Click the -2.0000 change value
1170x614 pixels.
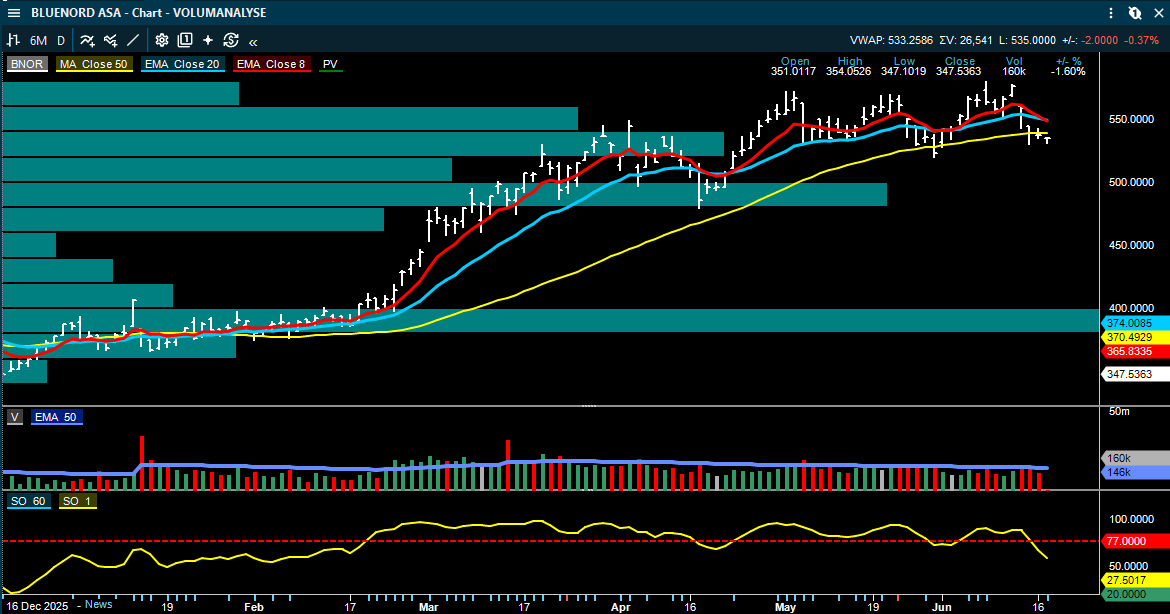(1100, 40)
